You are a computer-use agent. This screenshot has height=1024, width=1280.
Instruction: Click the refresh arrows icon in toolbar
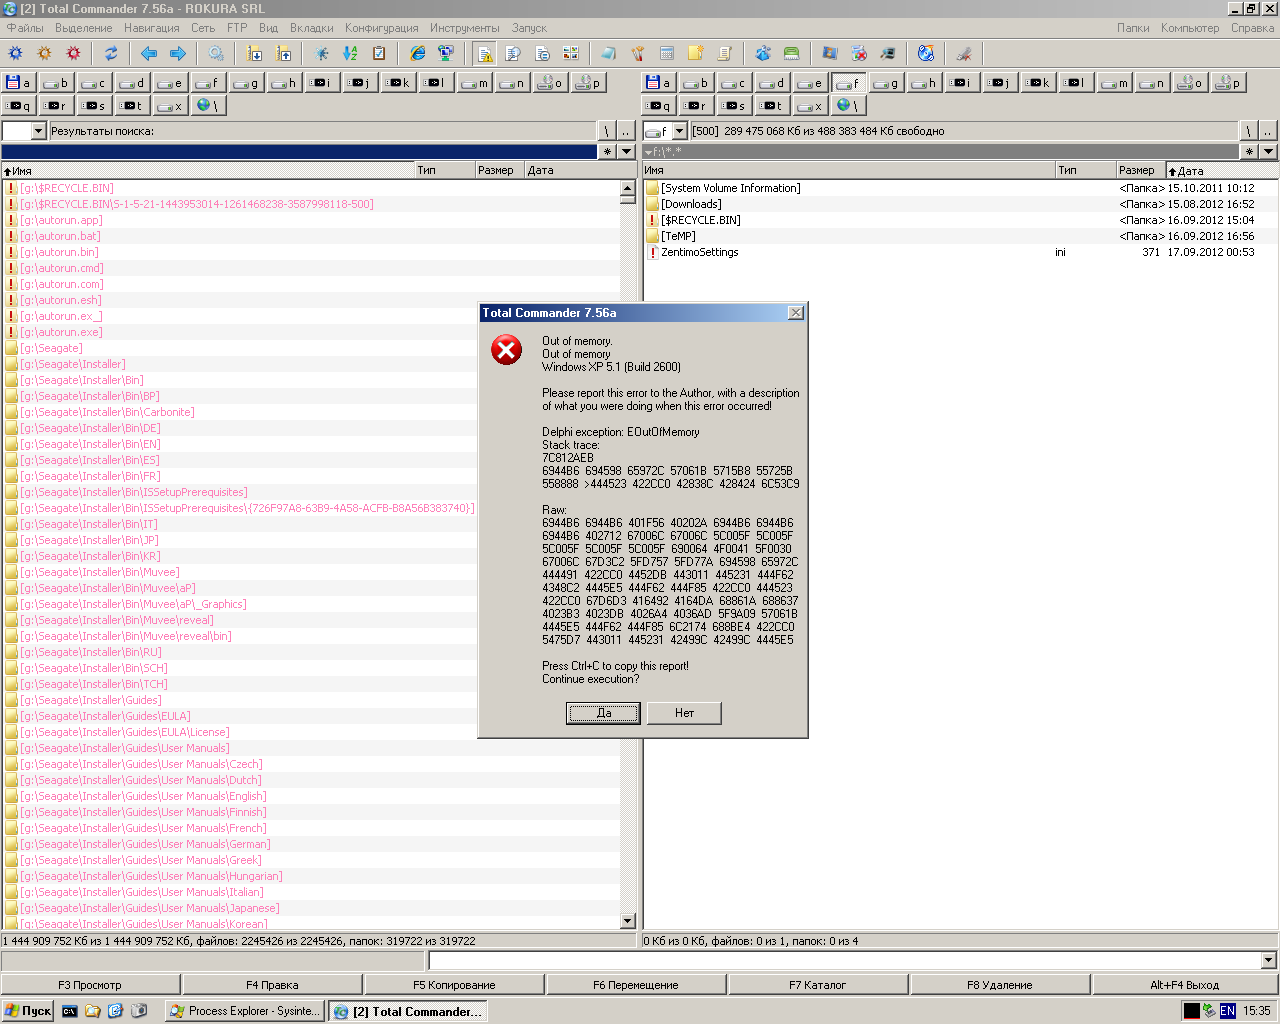pyautogui.click(x=111, y=54)
